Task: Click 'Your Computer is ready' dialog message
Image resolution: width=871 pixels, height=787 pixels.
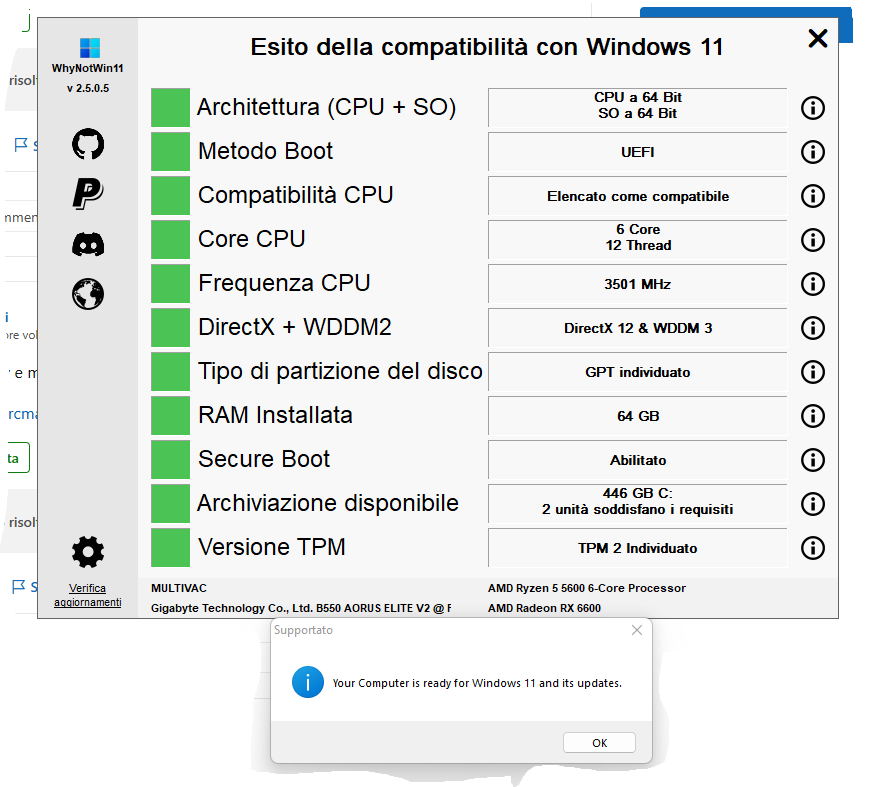Action: tap(477, 683)
